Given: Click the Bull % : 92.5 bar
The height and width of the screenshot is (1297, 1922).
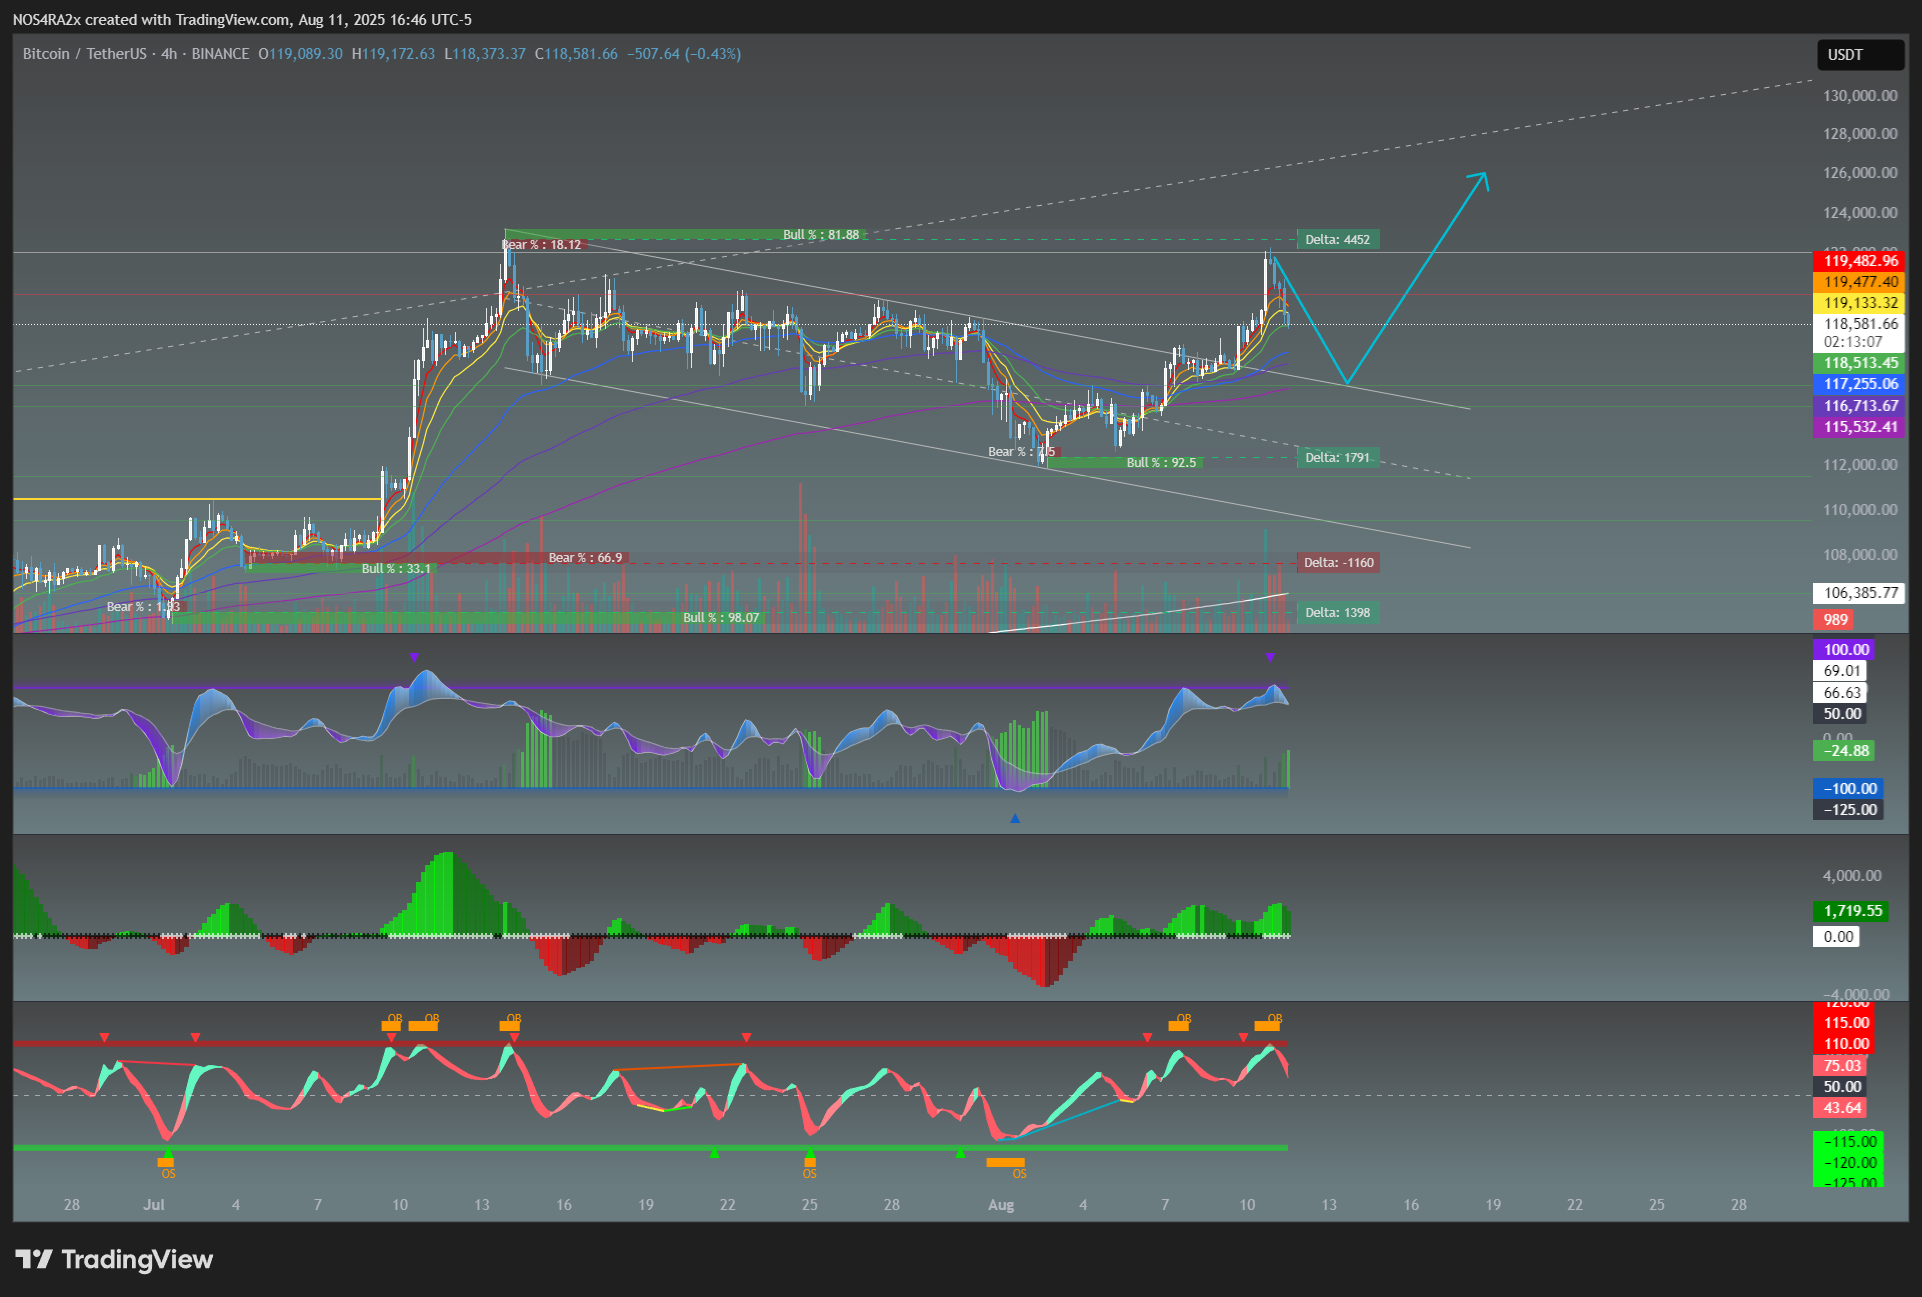Looking at the screenshot, I should coord(1124,463).
